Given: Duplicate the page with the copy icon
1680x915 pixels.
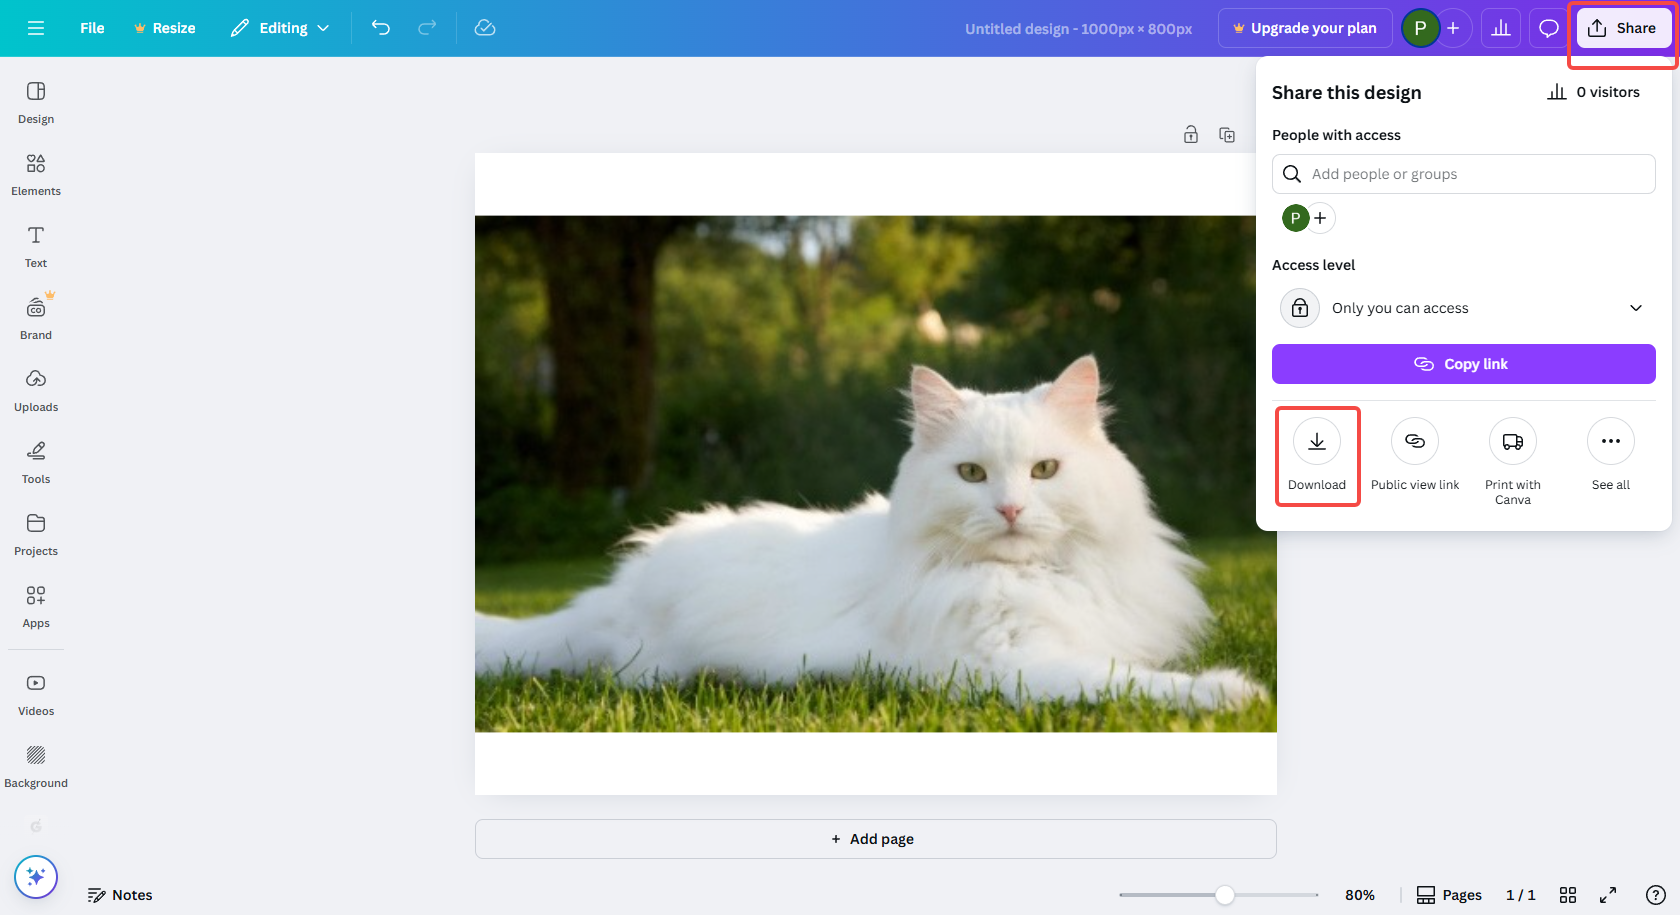Looking at the screenshot, I should pyautogui.click(x=1227, y=134).
